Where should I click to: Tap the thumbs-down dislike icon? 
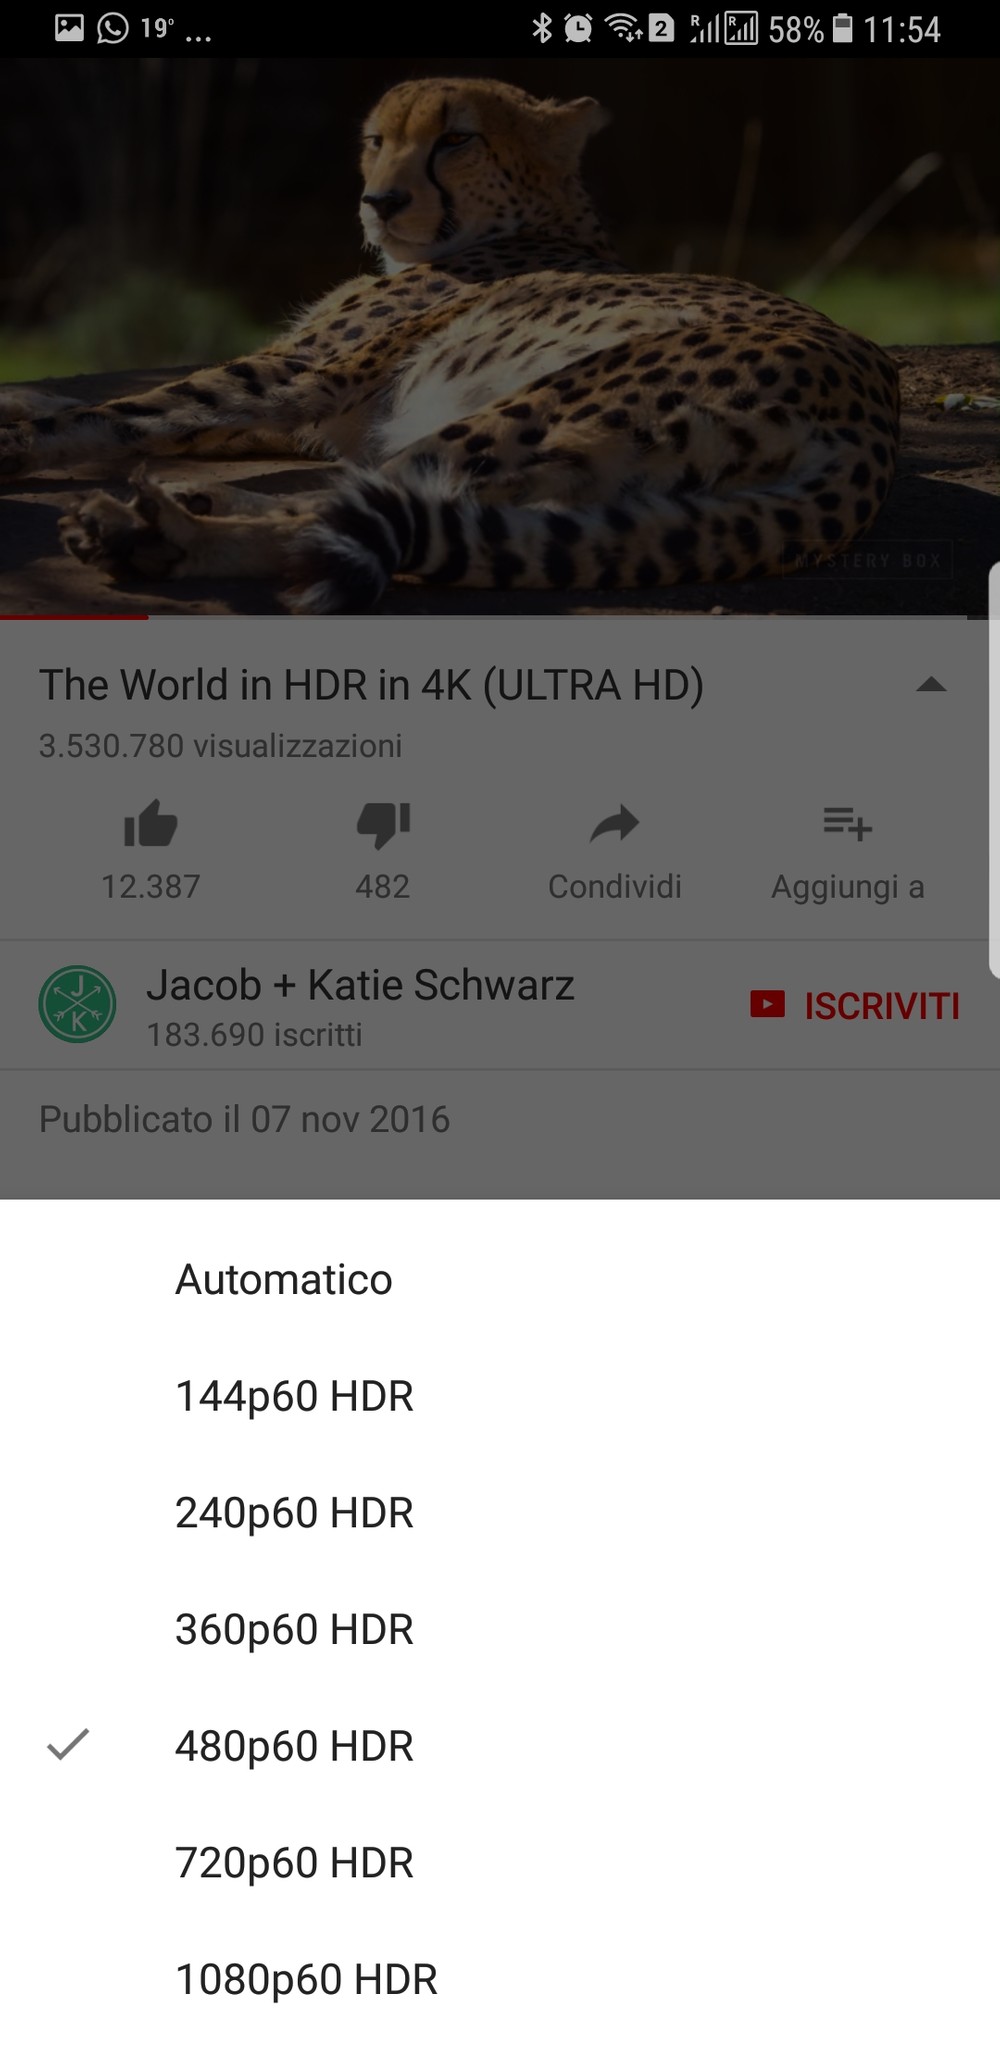[x=383, y=825]
